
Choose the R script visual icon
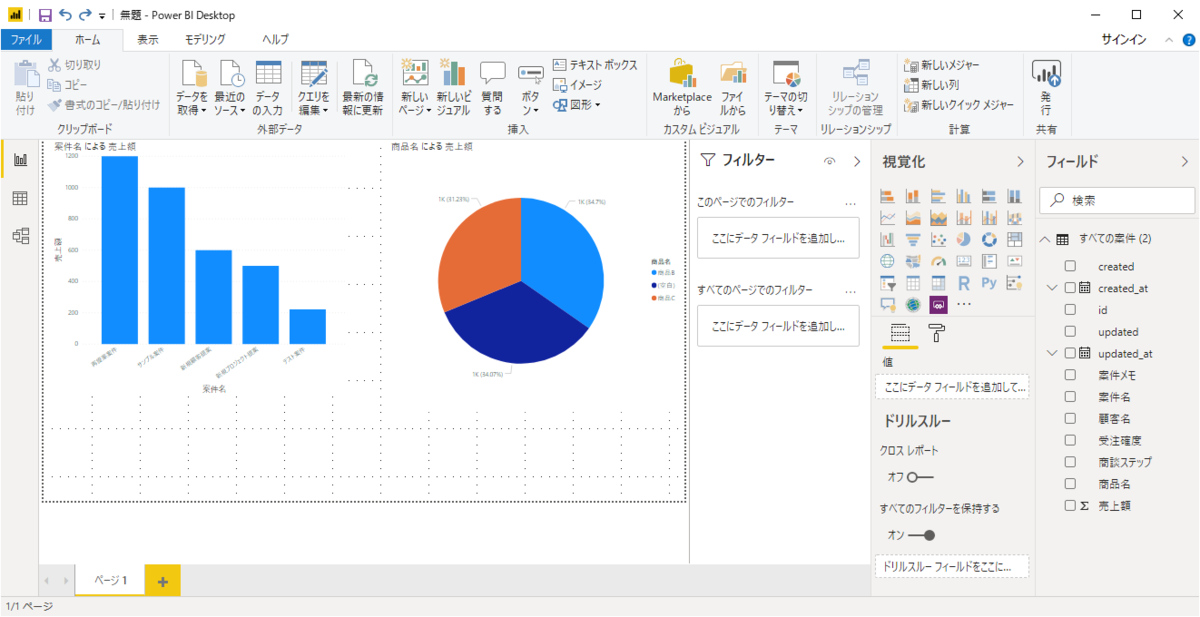coord(965,283)
